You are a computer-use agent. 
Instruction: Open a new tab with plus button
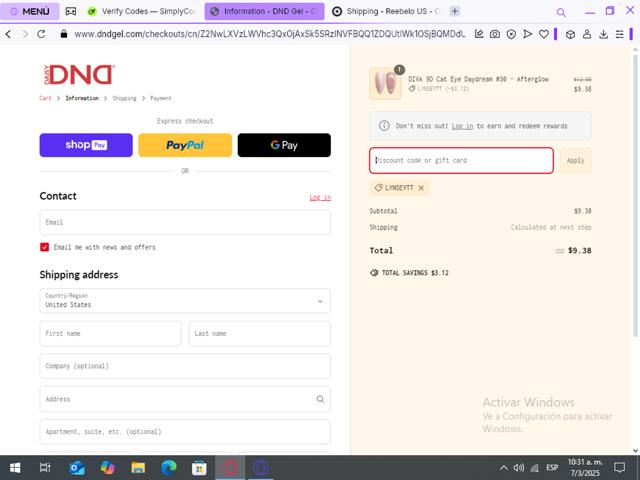click(455, 11)
